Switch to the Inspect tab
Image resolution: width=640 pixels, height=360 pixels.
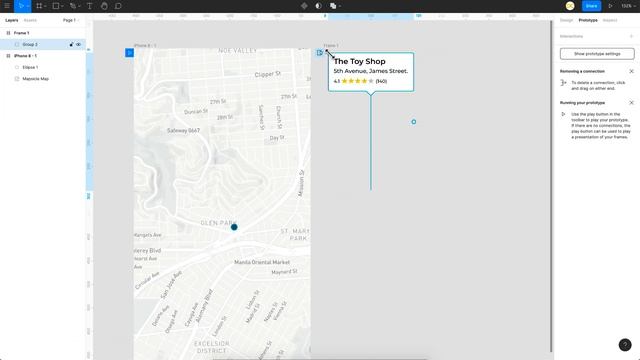610,20
